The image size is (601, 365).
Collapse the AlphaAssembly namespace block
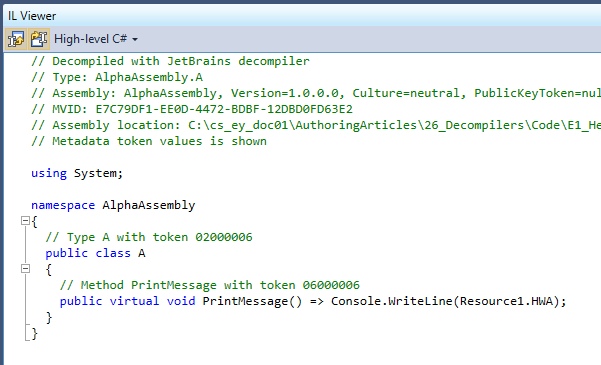[25, 220]
